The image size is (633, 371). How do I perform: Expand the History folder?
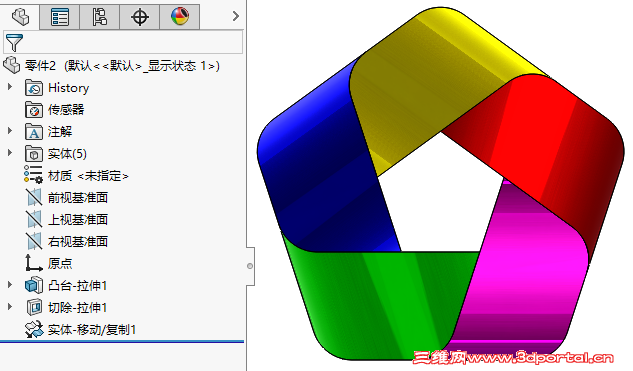coord(10,86)
